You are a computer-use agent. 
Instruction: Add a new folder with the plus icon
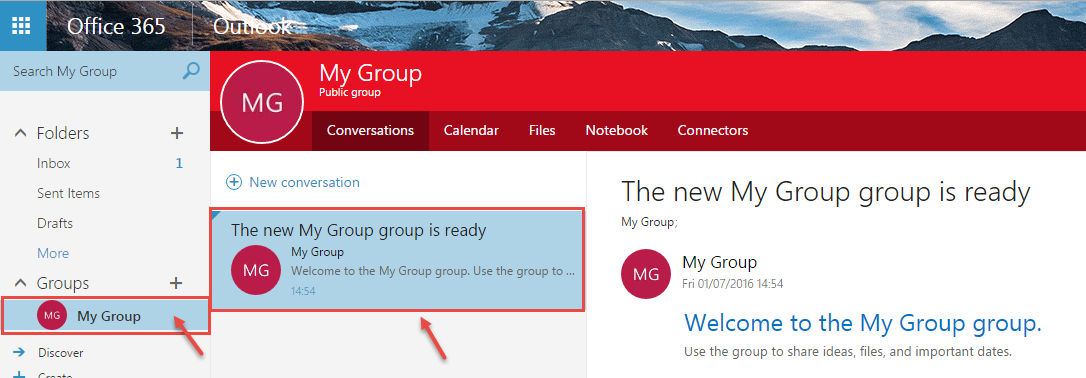[177, 133]
